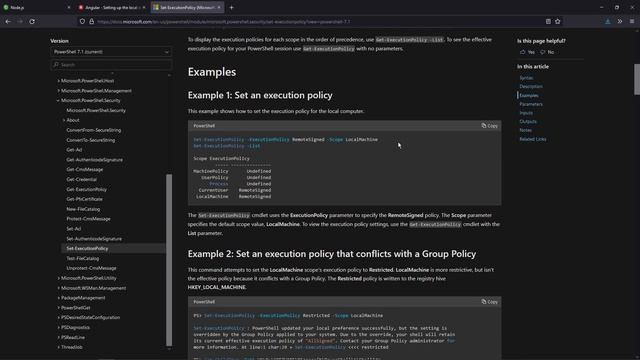Open Get-Acl article
The height and width of the screenshot is (360, 640).
(74, 150)
